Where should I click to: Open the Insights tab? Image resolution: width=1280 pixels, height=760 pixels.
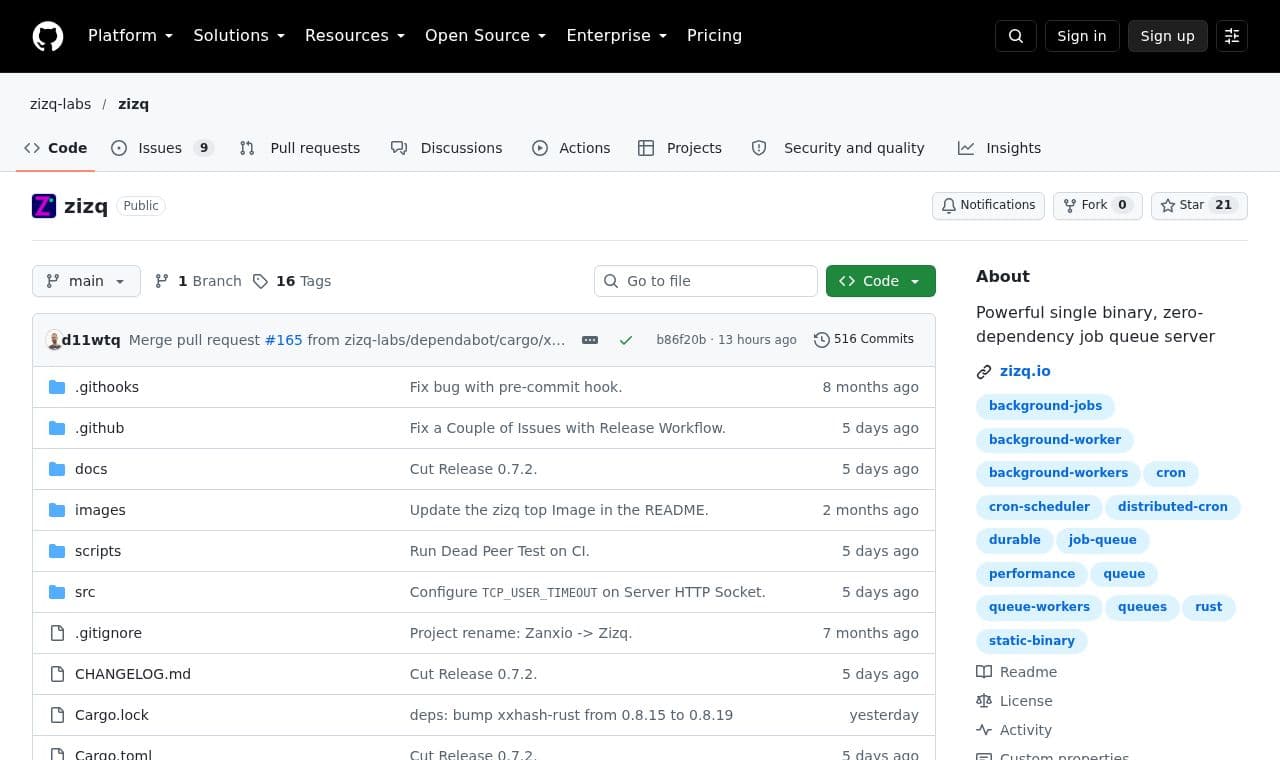click(x=999, y=148)
